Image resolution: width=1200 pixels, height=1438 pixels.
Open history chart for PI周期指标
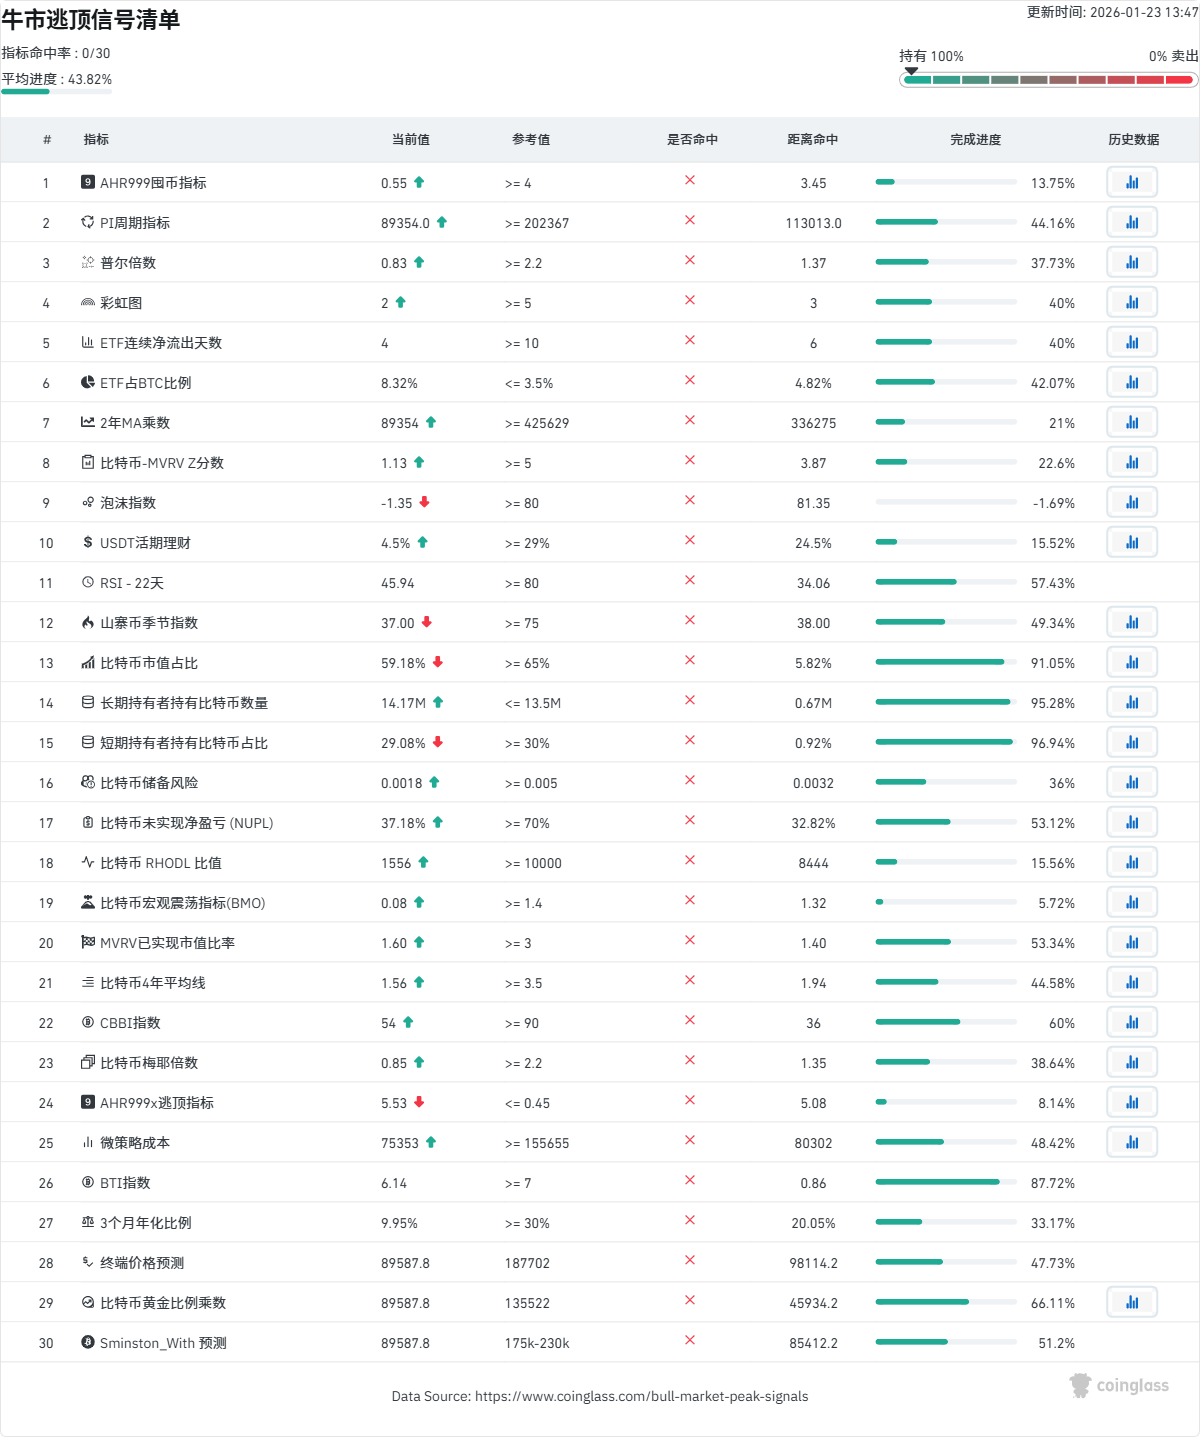click(1132, 222)
